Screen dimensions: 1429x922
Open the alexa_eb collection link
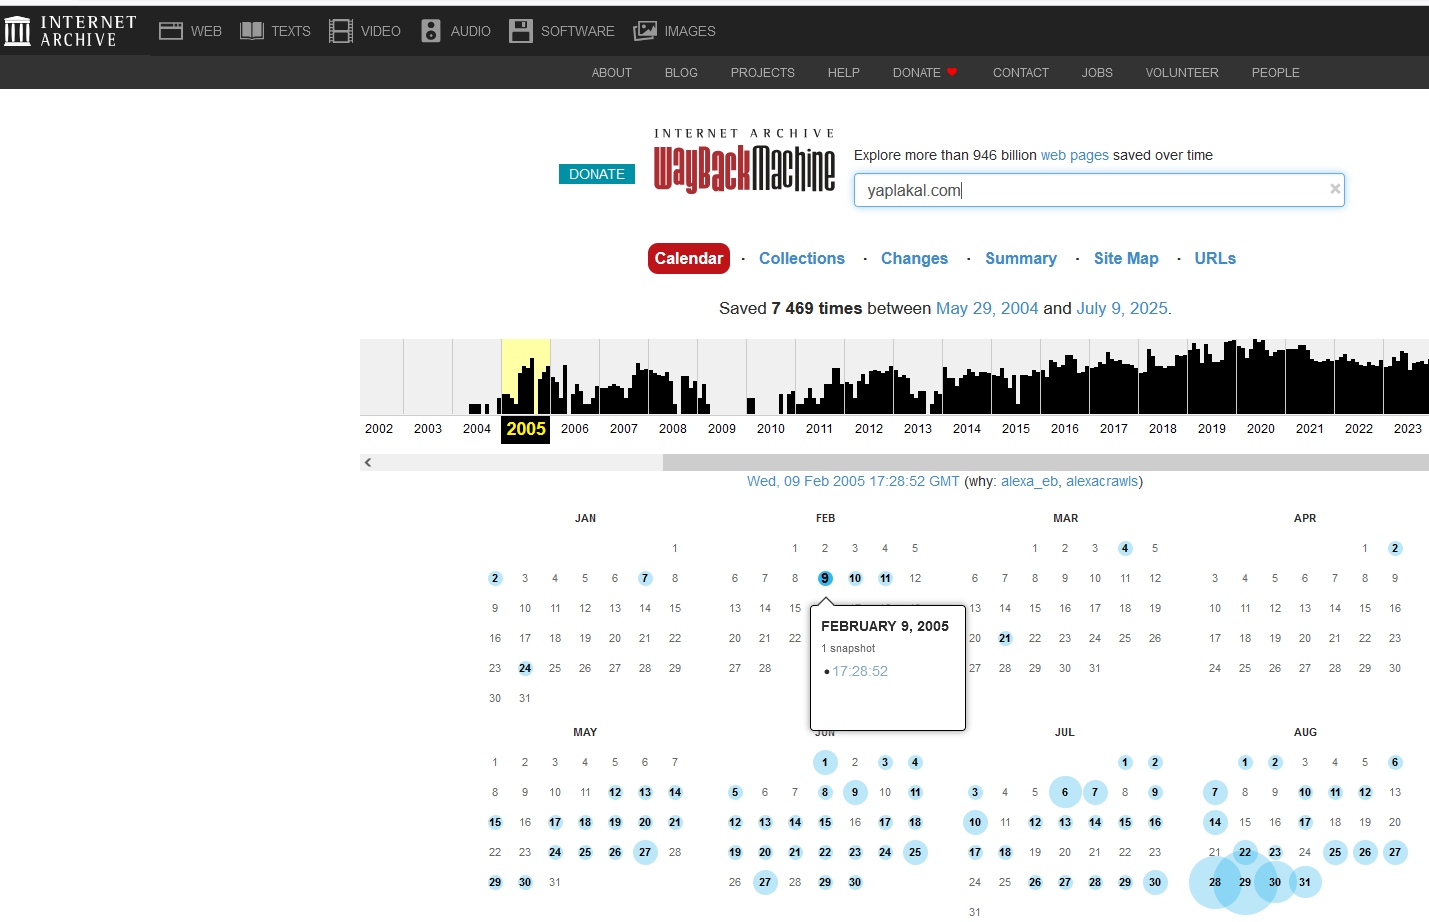[1029, 481]
